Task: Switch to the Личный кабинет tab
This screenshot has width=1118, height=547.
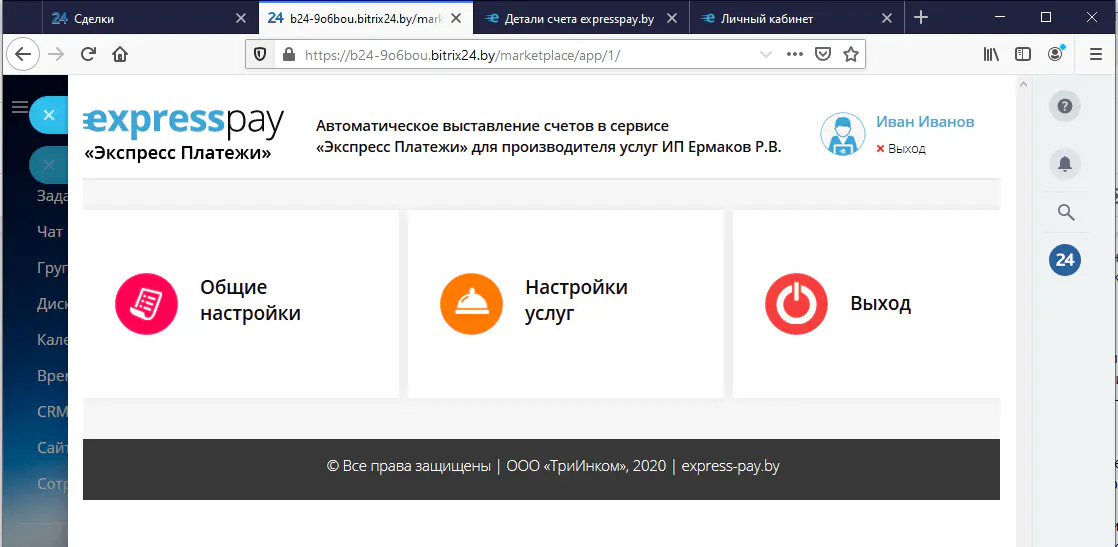Action: [x=796, y=19]
